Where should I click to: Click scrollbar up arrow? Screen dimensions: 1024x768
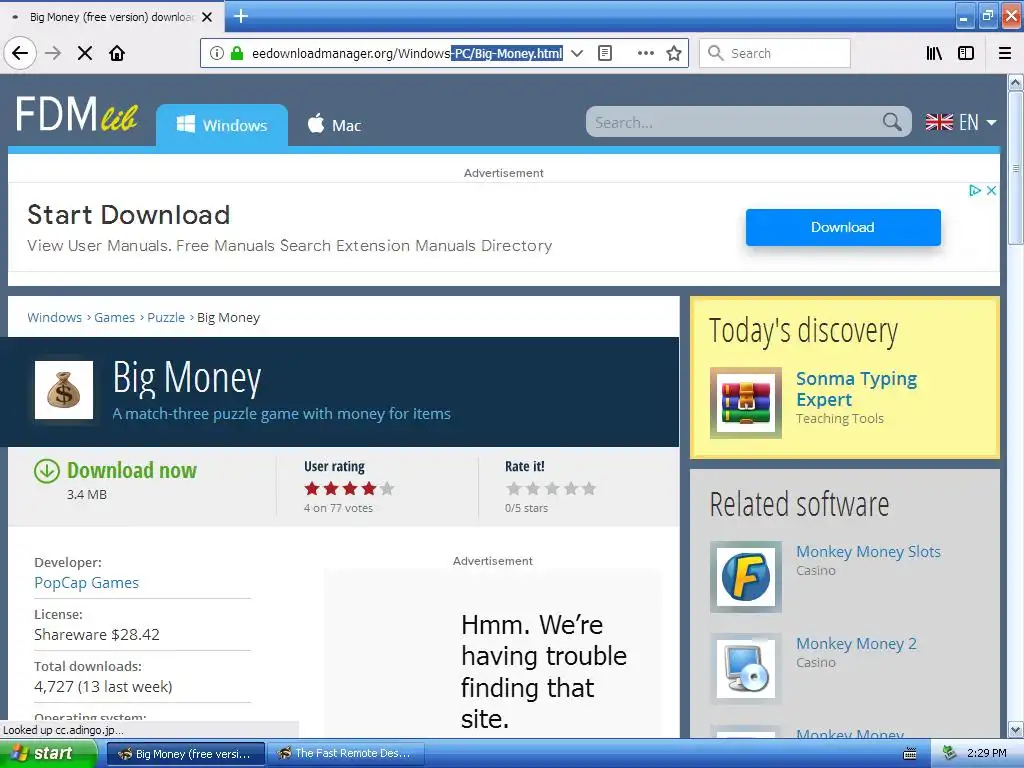point(1015,83)
